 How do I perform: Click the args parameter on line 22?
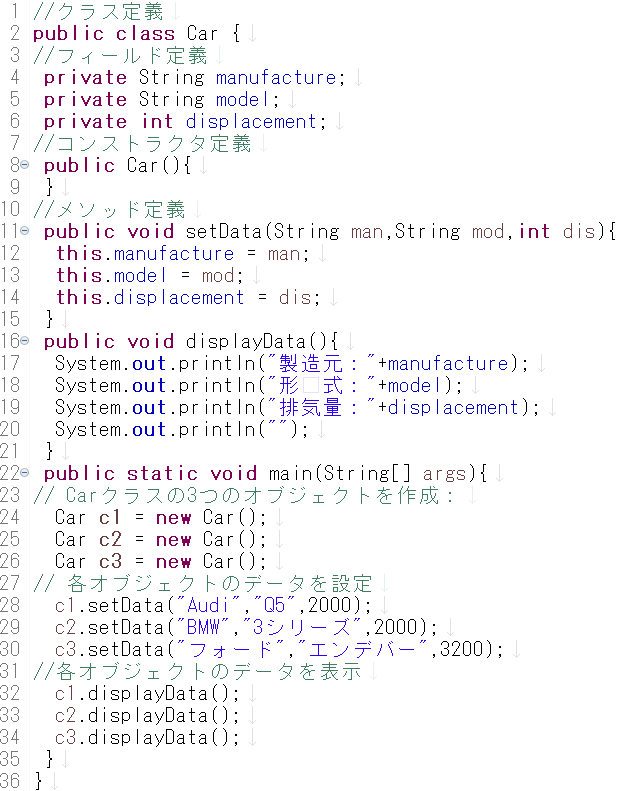click(444, 473)
